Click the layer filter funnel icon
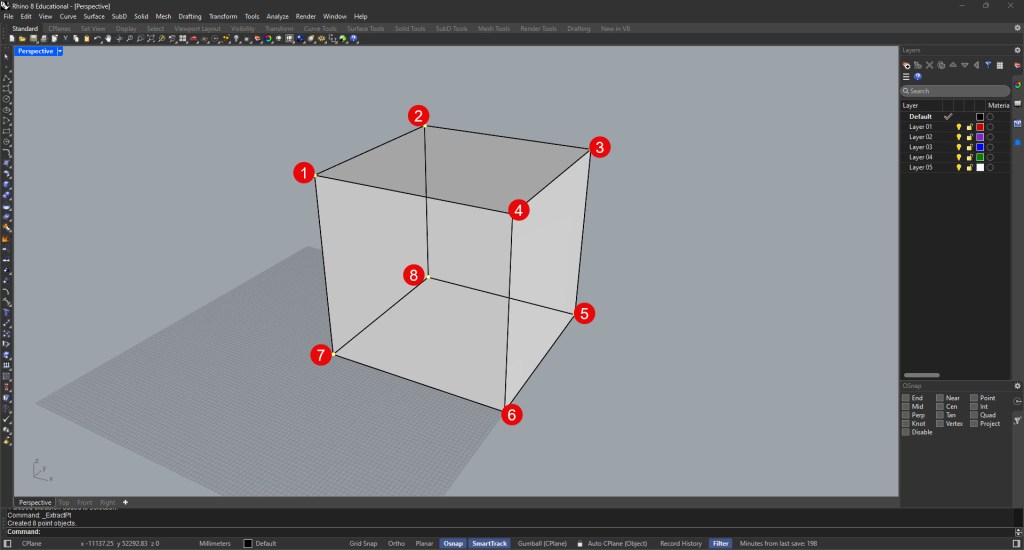 988,65
